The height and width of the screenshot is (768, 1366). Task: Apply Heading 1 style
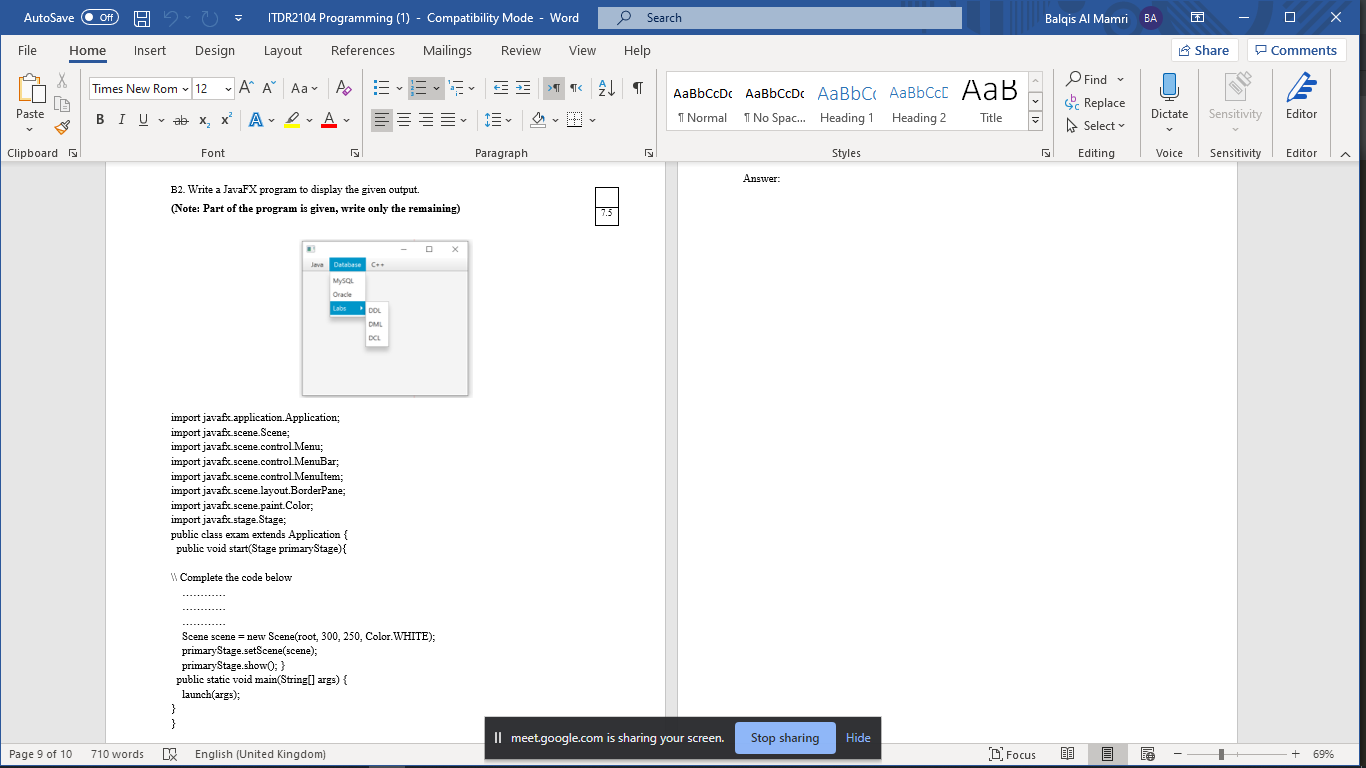(x=846, y=101)
